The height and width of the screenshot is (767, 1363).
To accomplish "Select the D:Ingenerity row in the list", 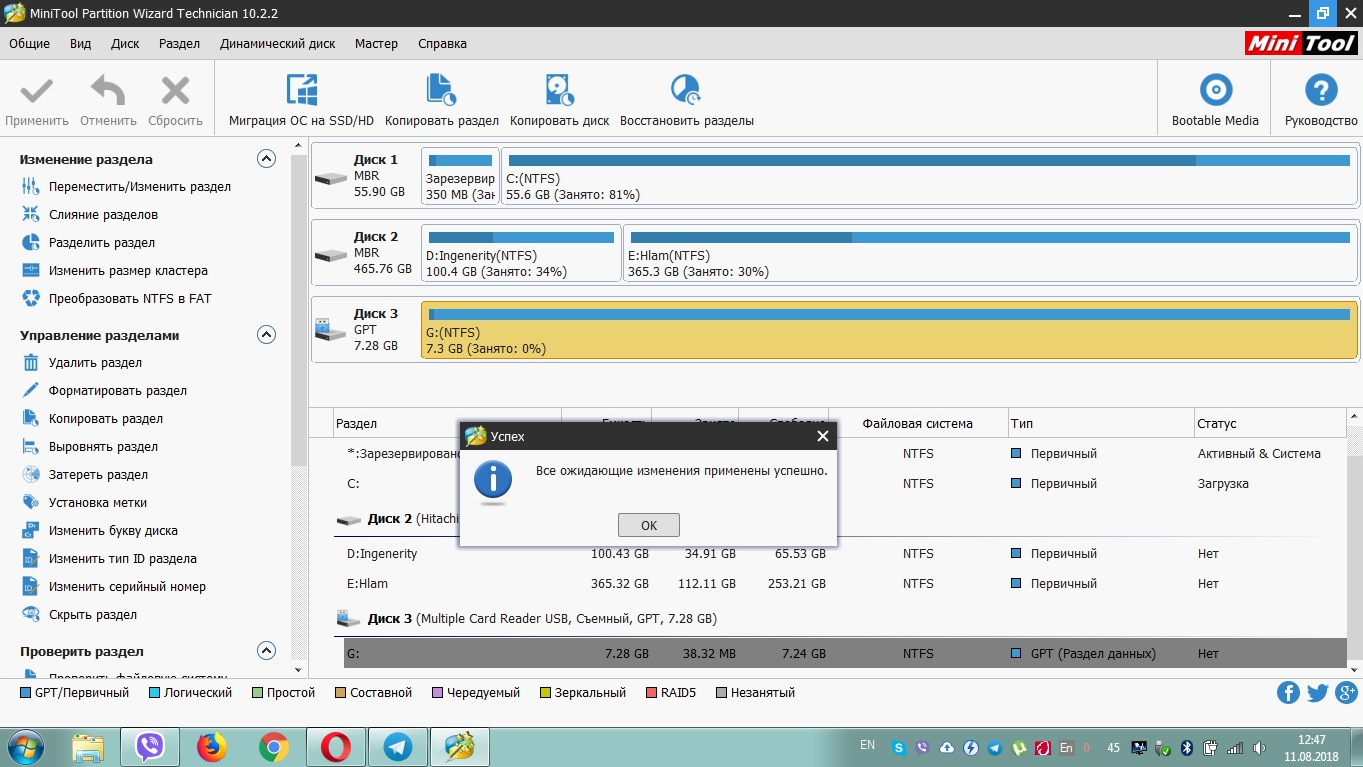I will (x=840, y=554).
